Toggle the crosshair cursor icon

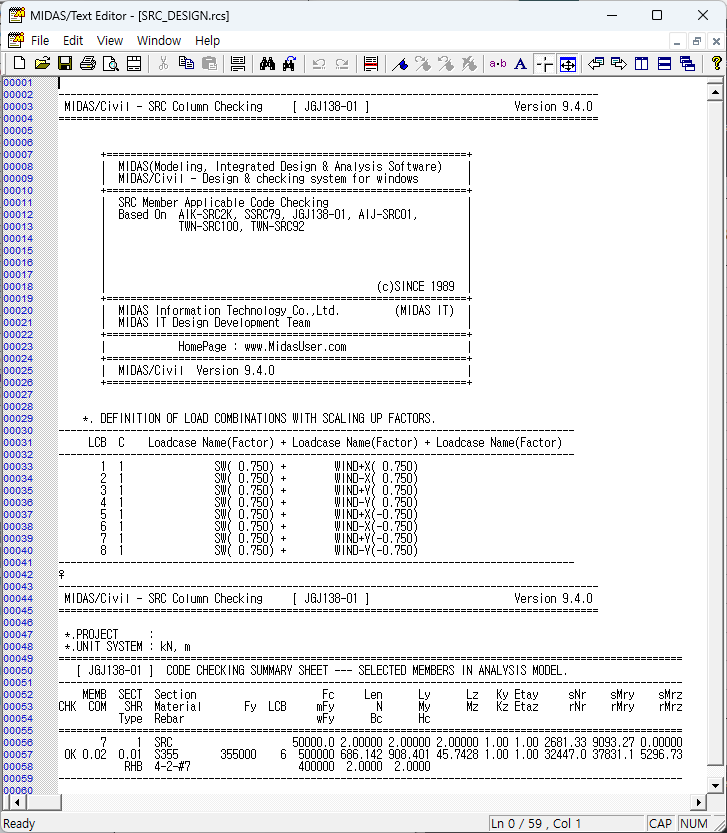(545, 64)
